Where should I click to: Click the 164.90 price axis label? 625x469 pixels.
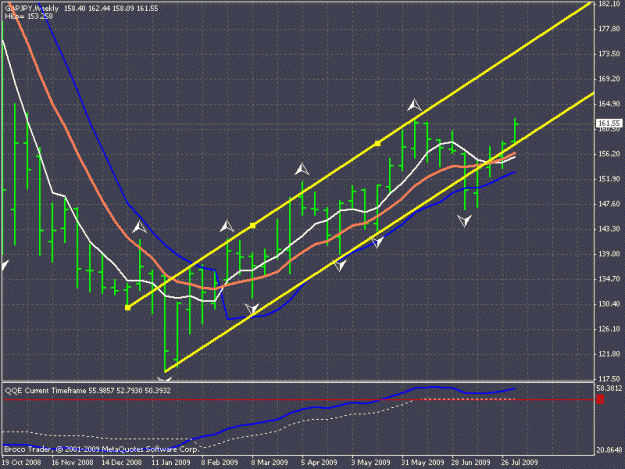click(609, 104)
